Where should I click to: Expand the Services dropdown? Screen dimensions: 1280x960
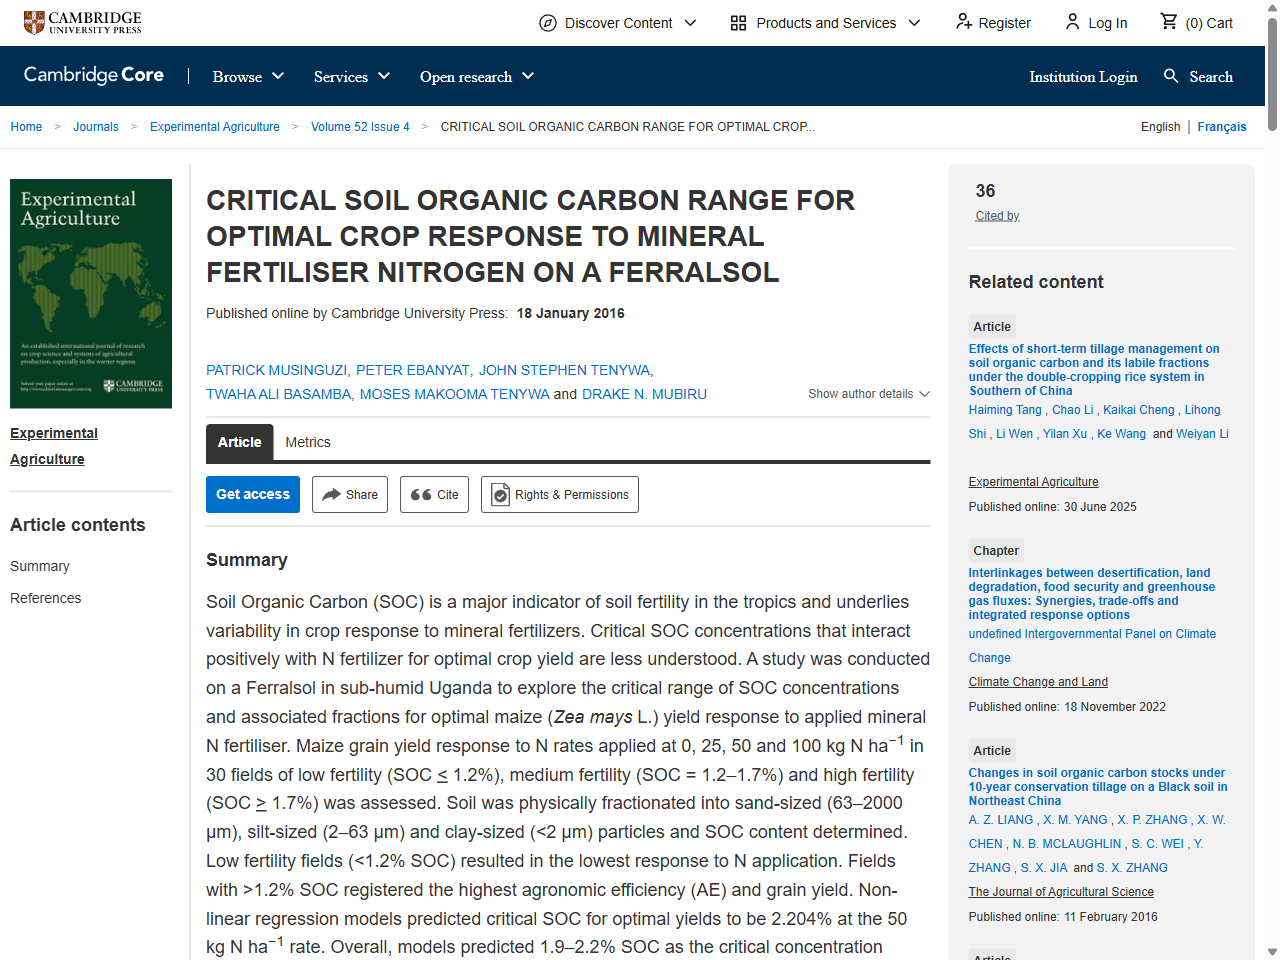(351, 76)
